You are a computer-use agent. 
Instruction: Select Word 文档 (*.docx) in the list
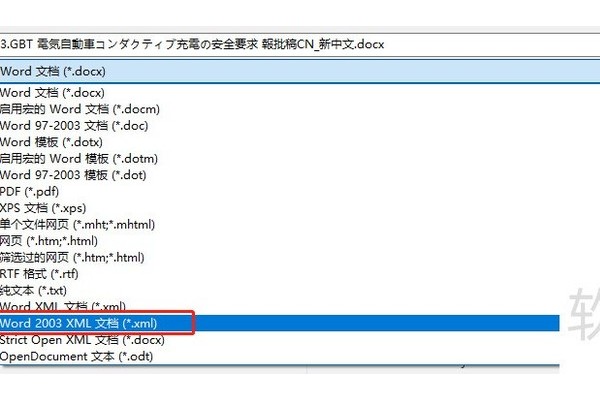[280, 93]
